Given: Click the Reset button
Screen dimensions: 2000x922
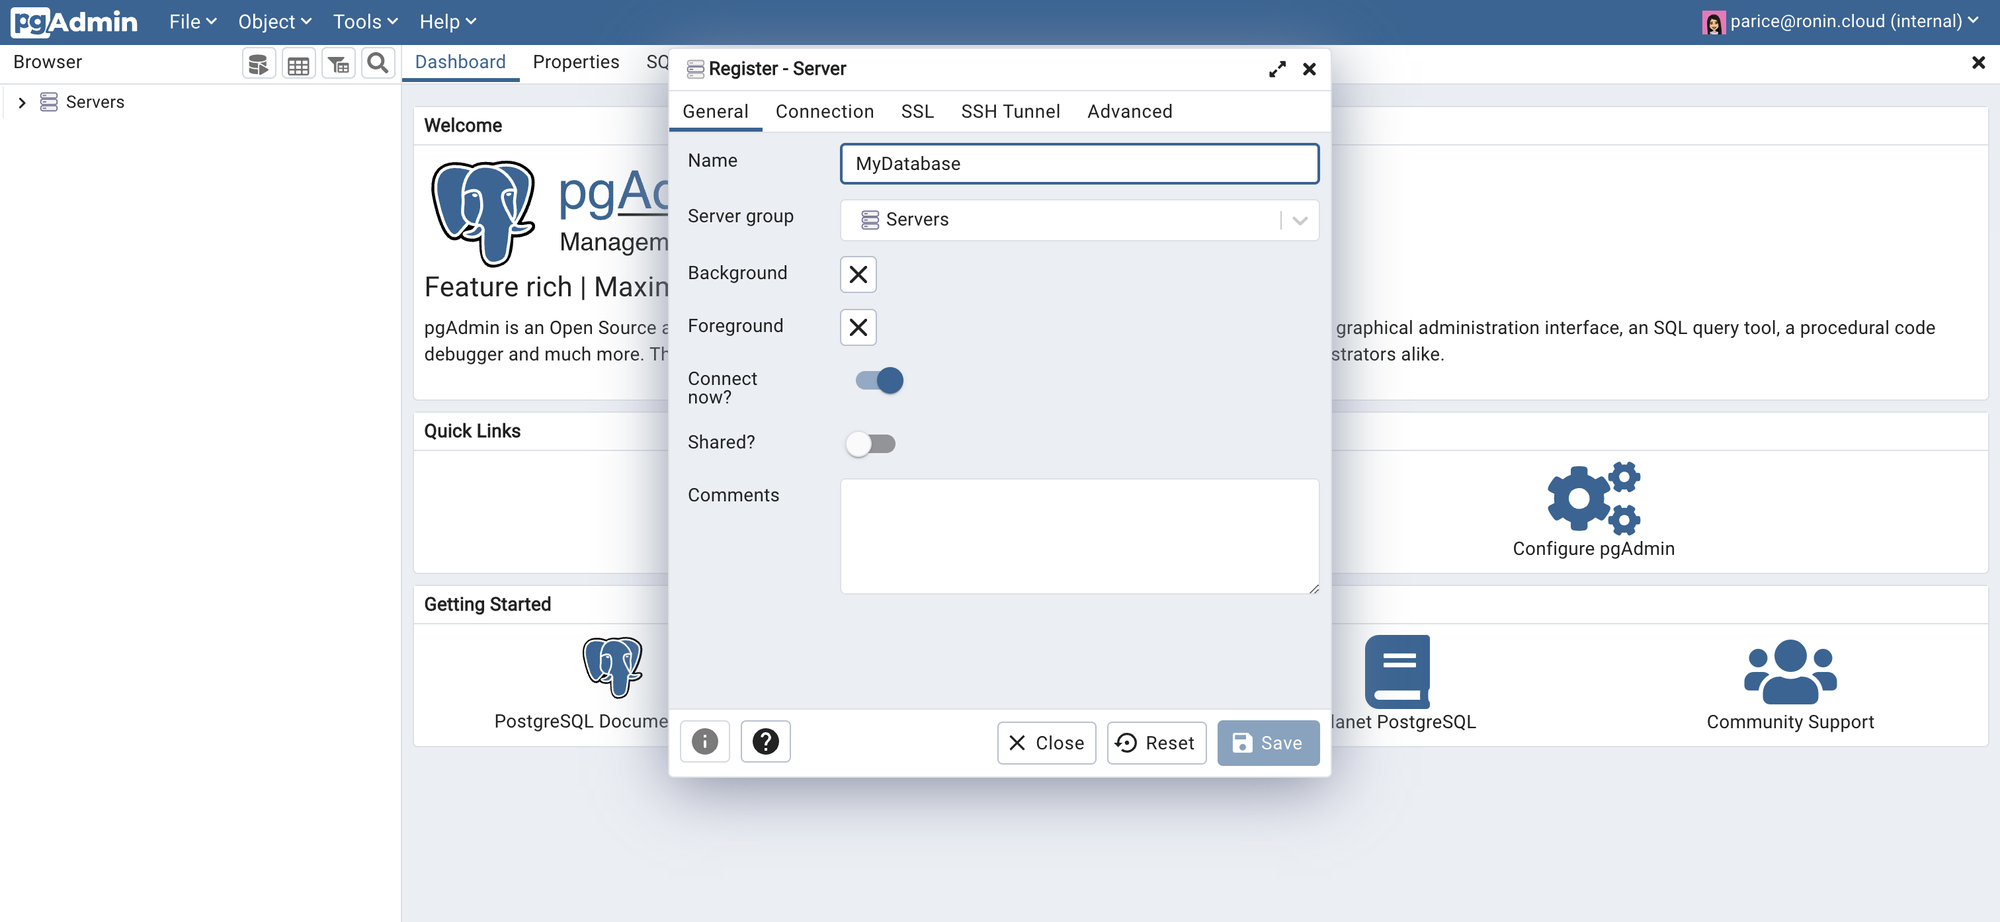Looking at the screenshot, I should 1157,743.
